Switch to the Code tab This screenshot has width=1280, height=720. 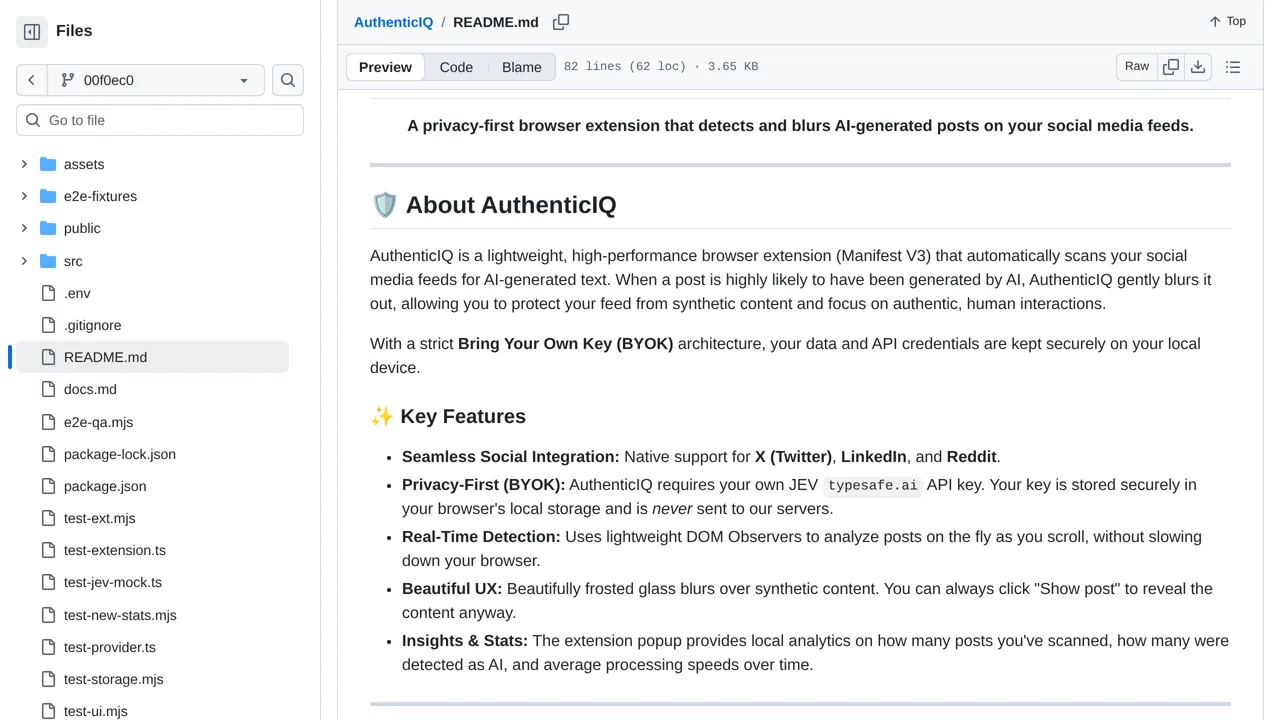(x=456, y=67)
